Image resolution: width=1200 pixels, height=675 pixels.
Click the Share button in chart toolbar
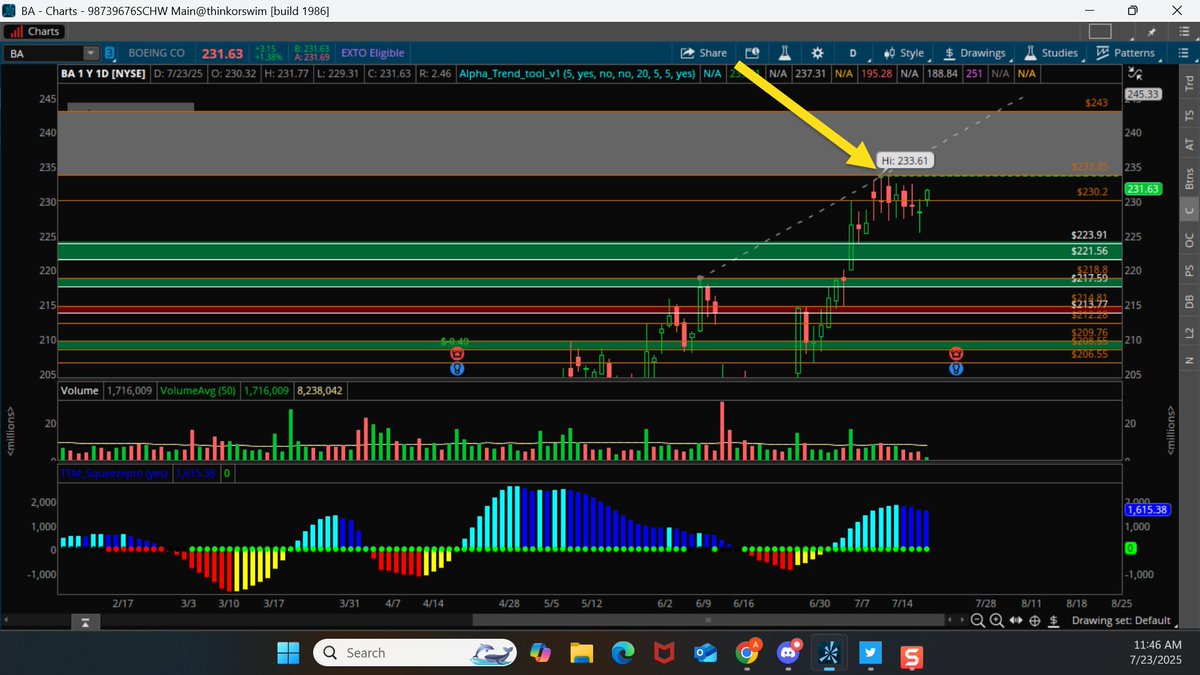tap(703, 52)
